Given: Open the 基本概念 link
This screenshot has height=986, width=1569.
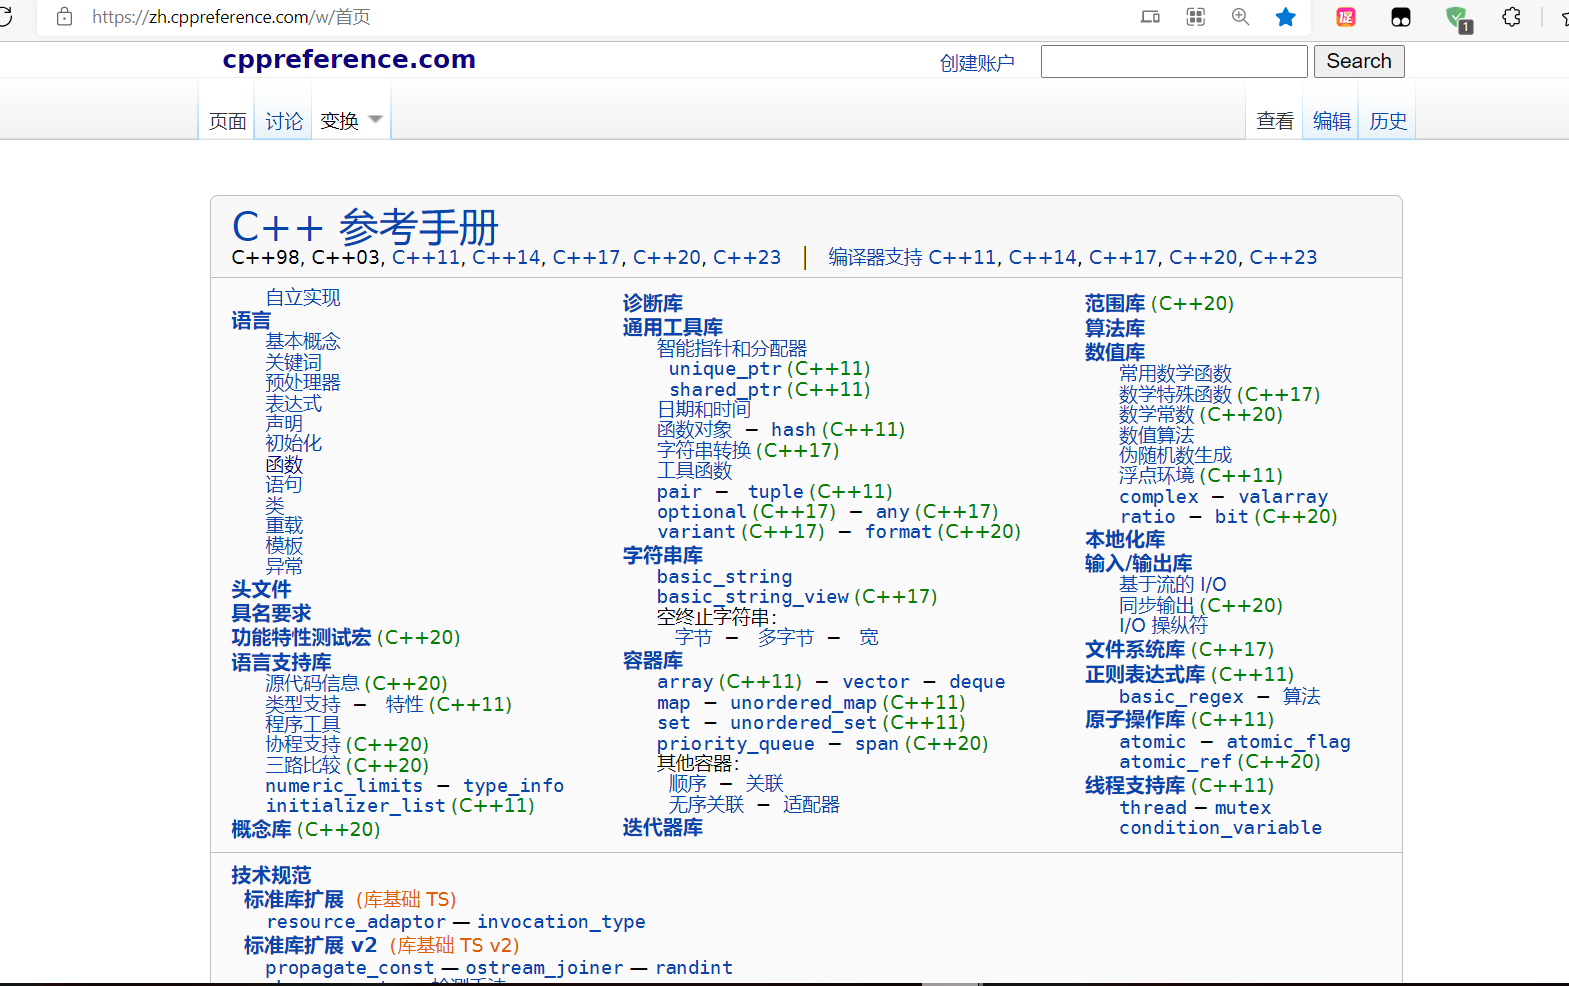Looking at the screenshot, I should (x=303, y=341).
